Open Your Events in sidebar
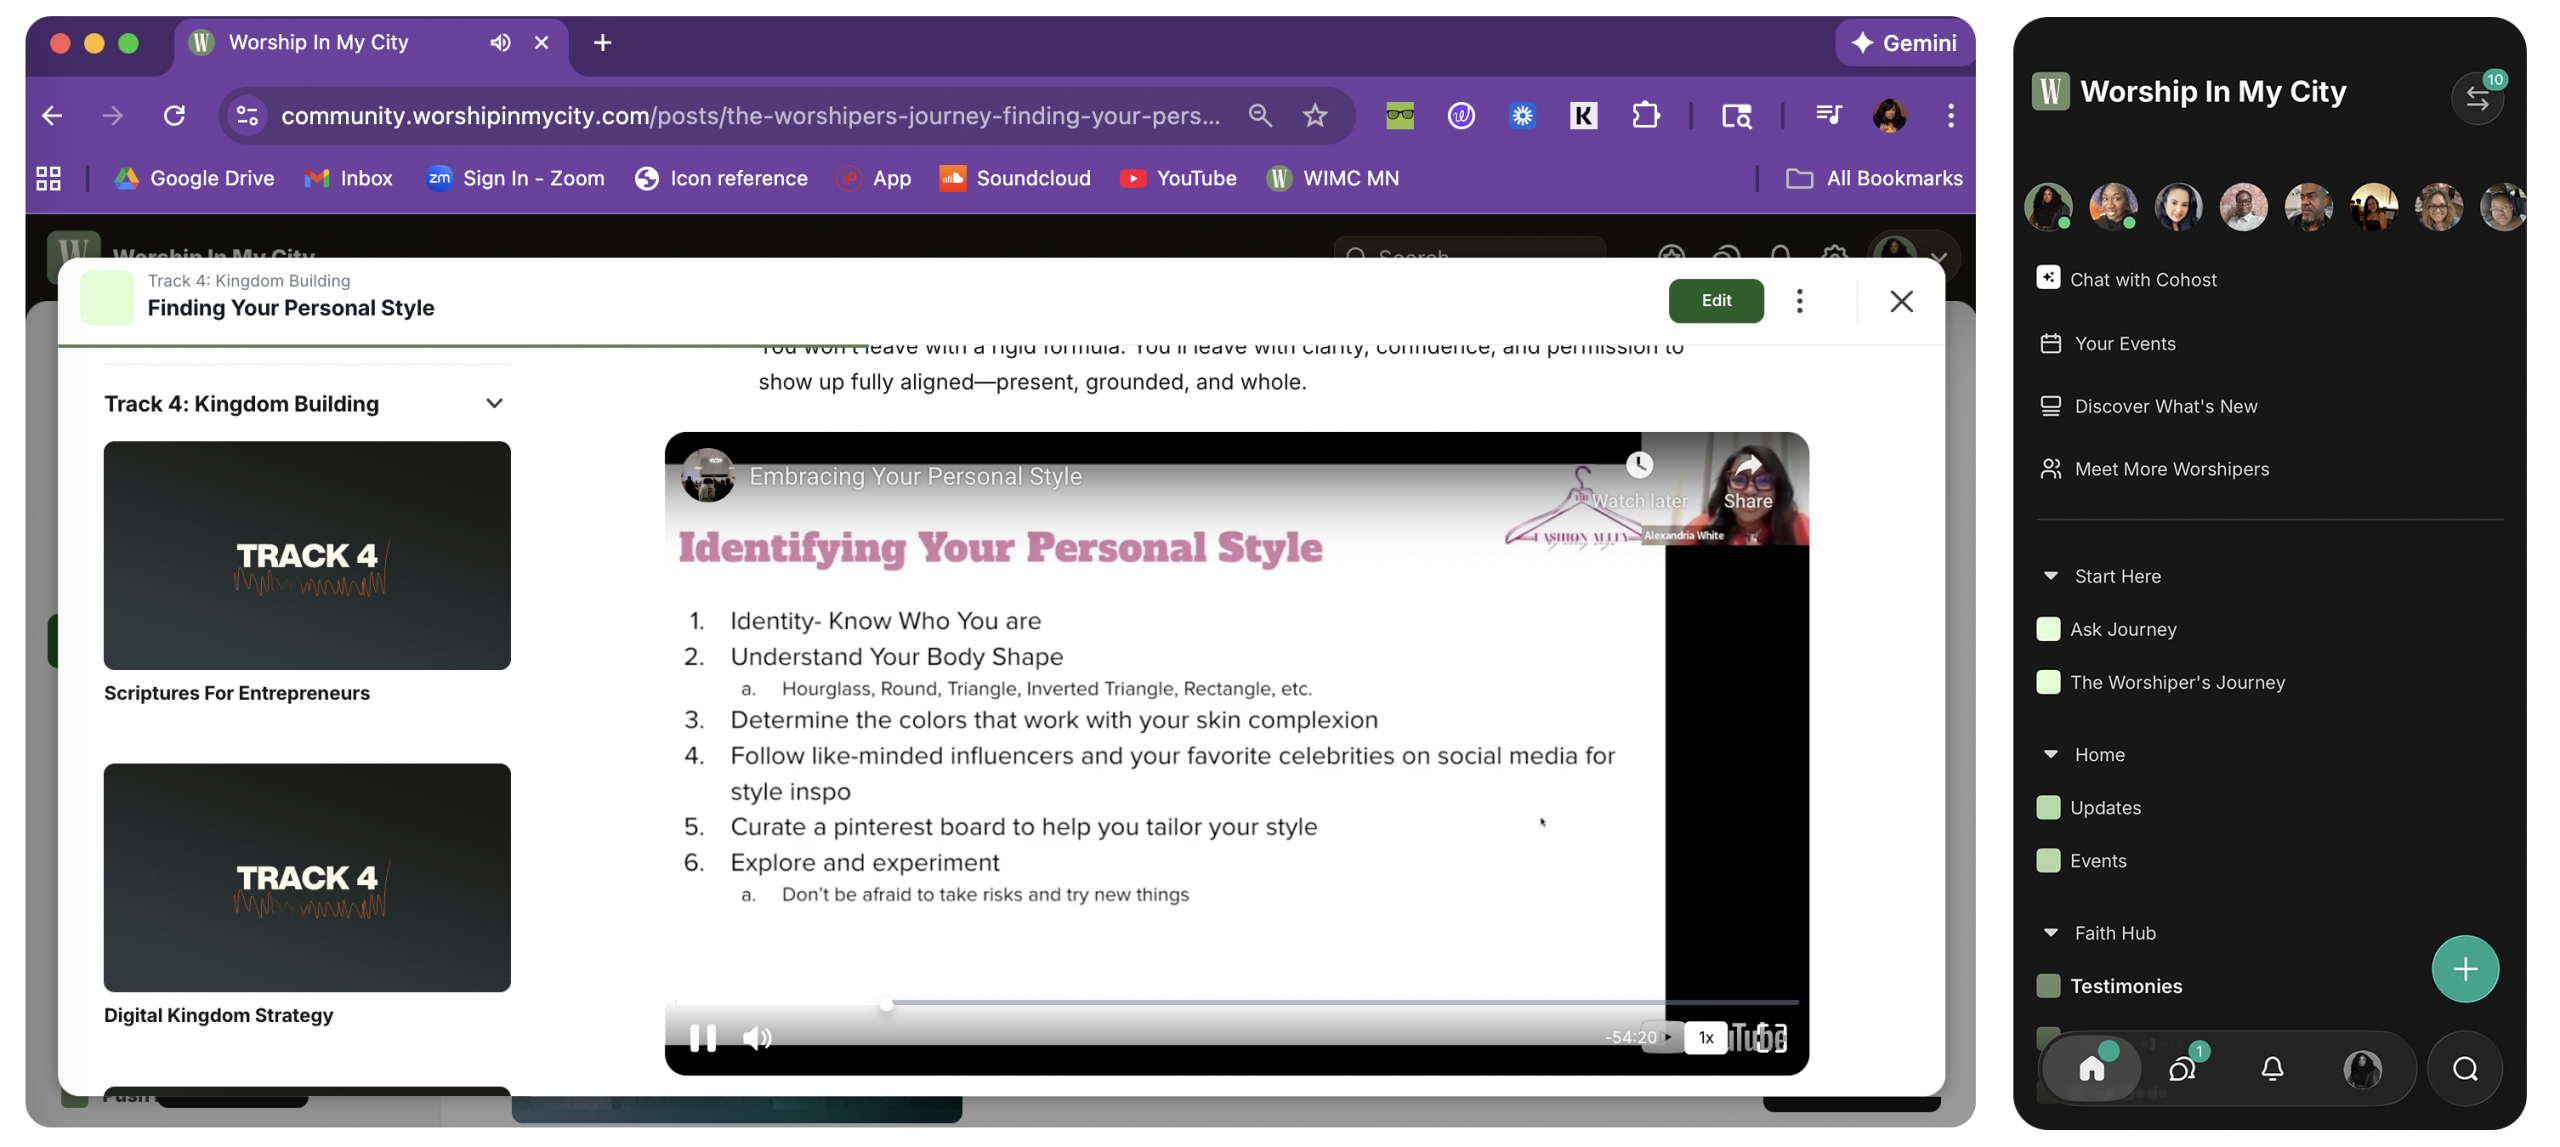The width and height of the screenshot is (2560, 1147). click(2124, 343)
